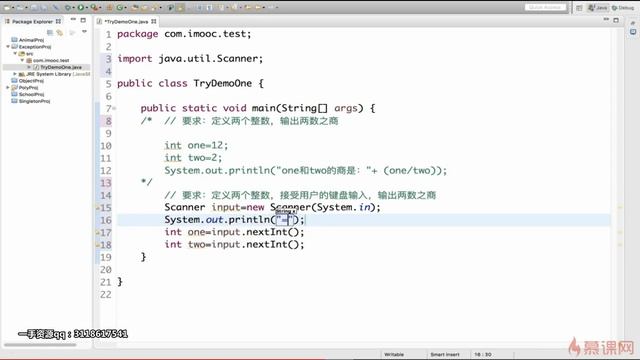Screen dimensions: 640x360
Task: Click the Open Type toolbar icon
Action: tap(135, 7)
